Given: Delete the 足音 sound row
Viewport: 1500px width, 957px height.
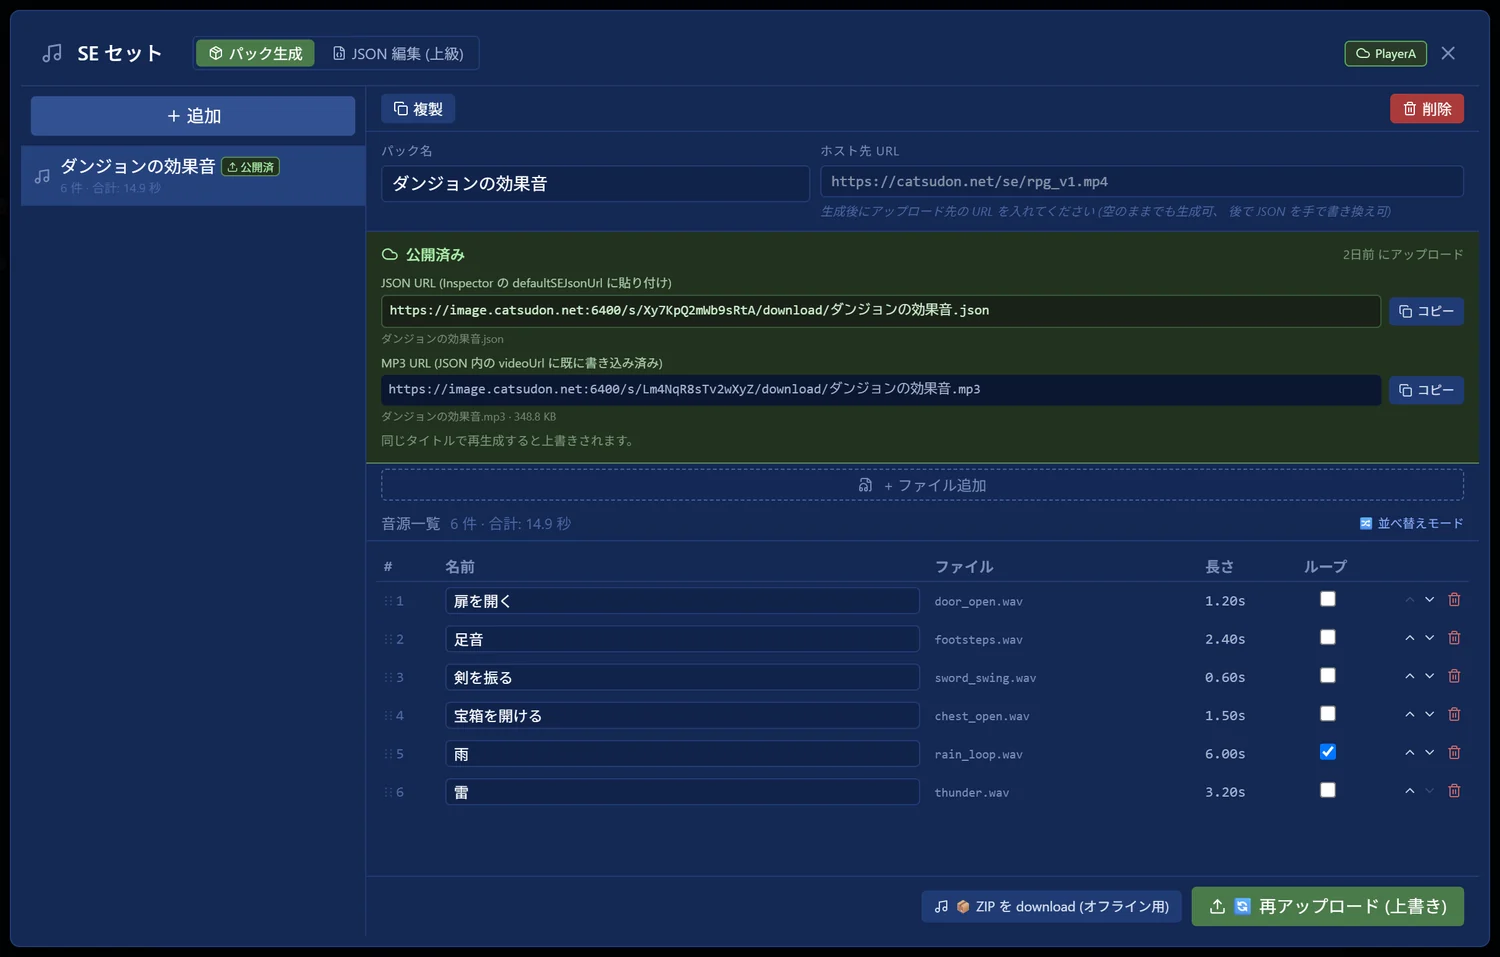Looking at the screenshot, I should pos(1454,638).
